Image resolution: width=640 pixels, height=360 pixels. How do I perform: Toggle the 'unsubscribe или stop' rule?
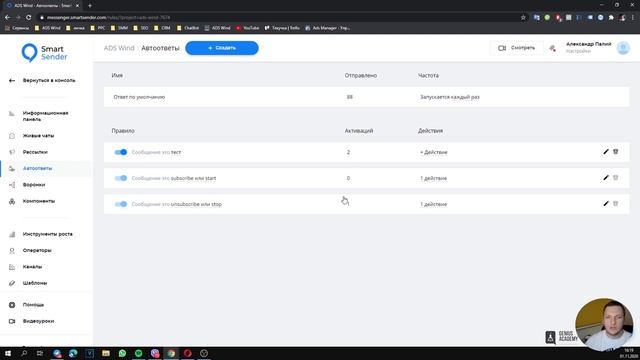coord(120,204)
